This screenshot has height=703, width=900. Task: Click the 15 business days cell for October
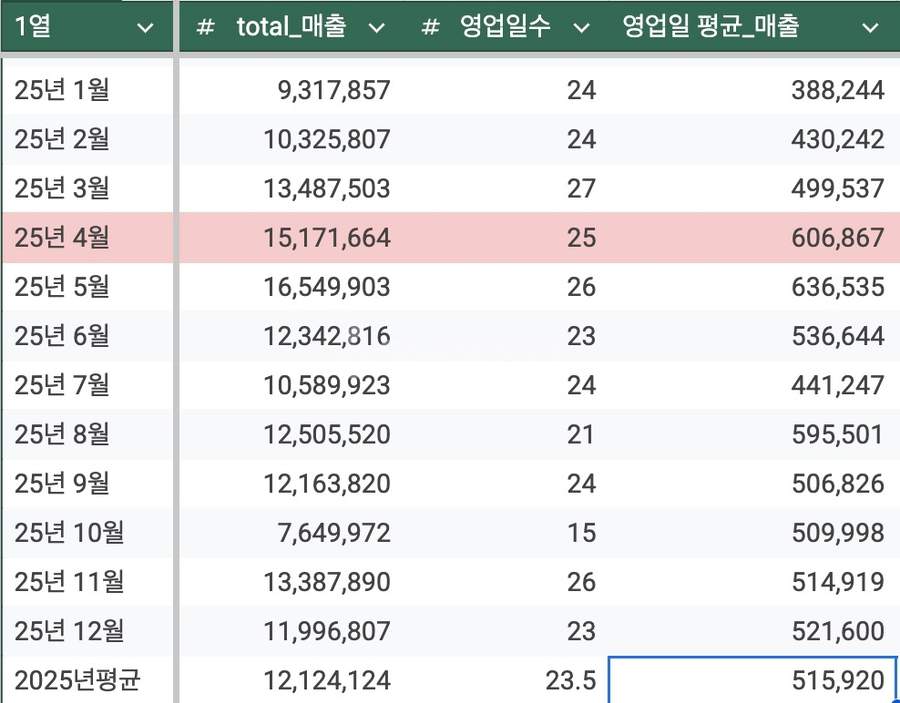point(580,533)
